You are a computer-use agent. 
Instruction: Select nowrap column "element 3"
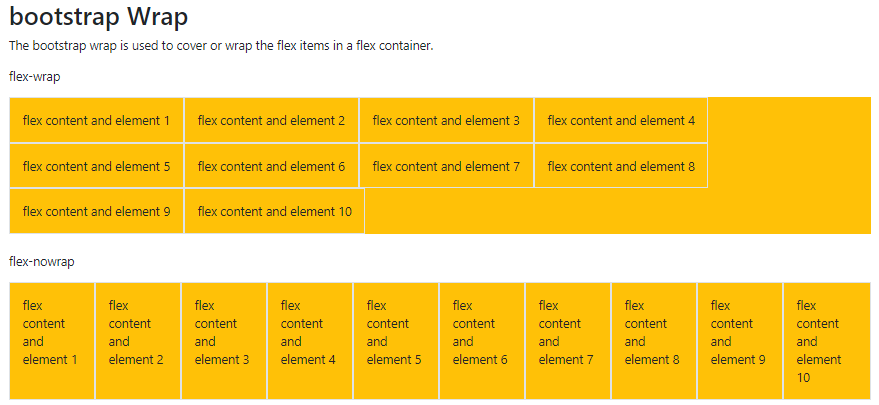point(223,341)
